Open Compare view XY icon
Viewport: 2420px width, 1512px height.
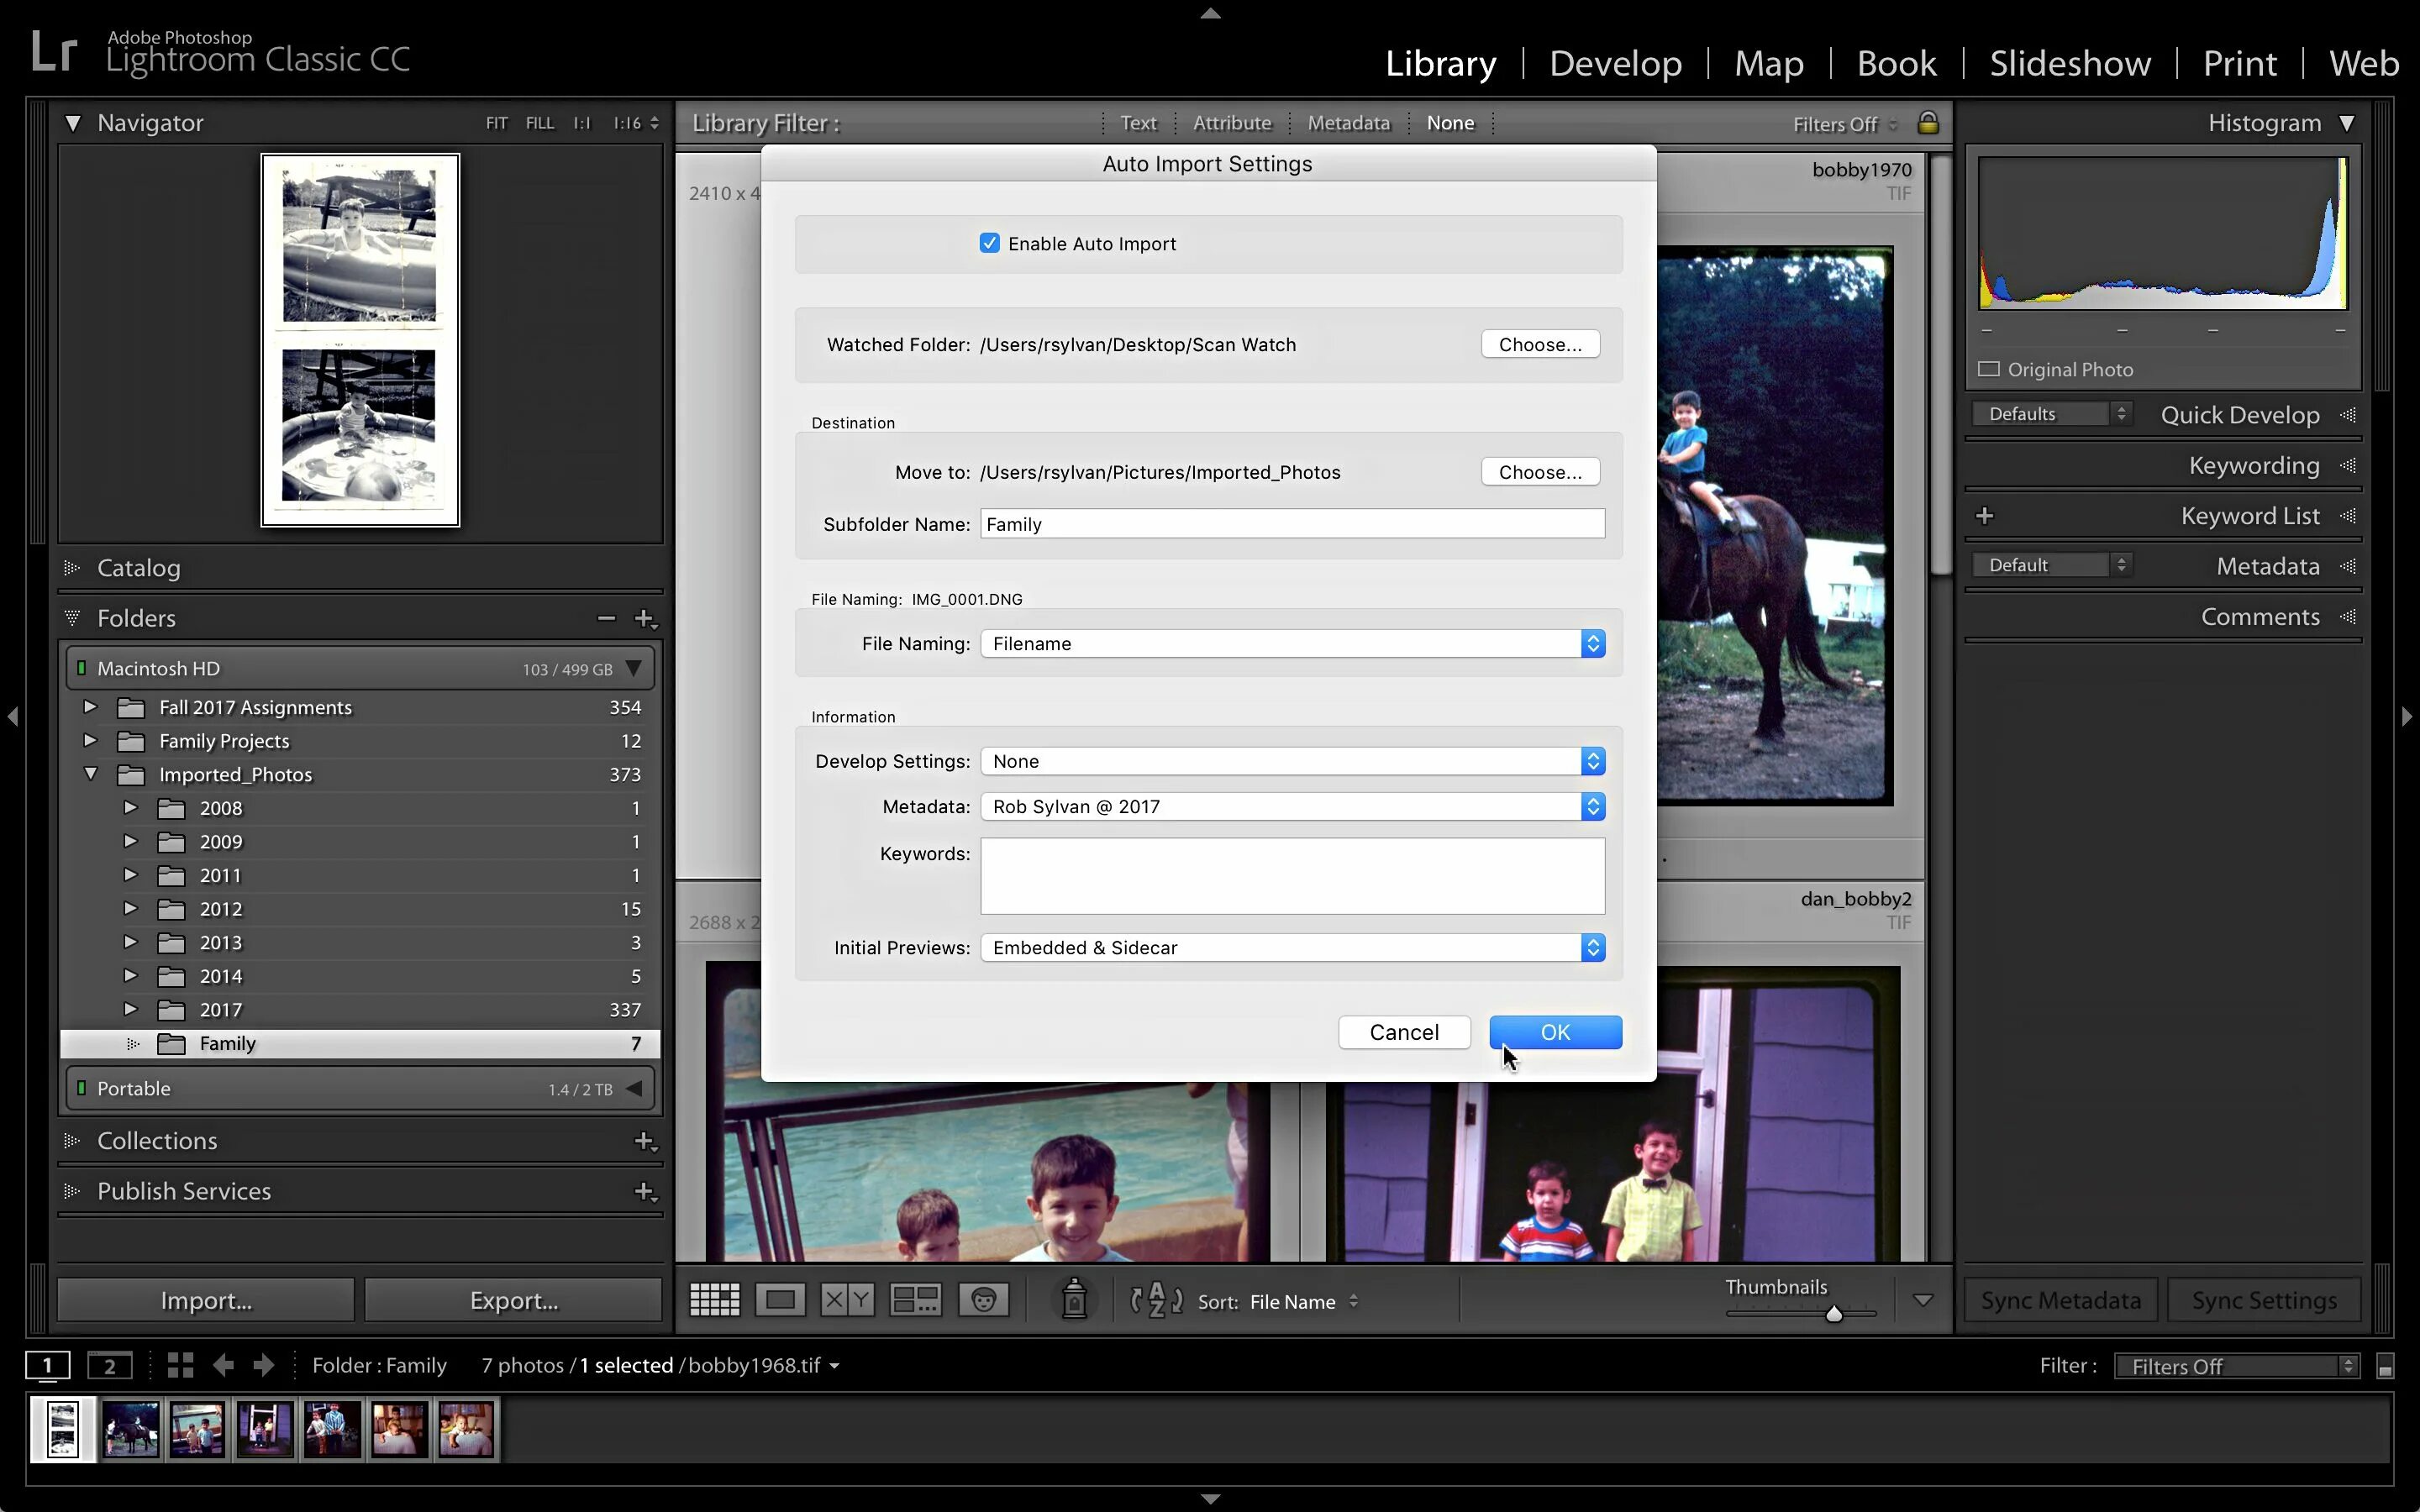[847, 1300]
